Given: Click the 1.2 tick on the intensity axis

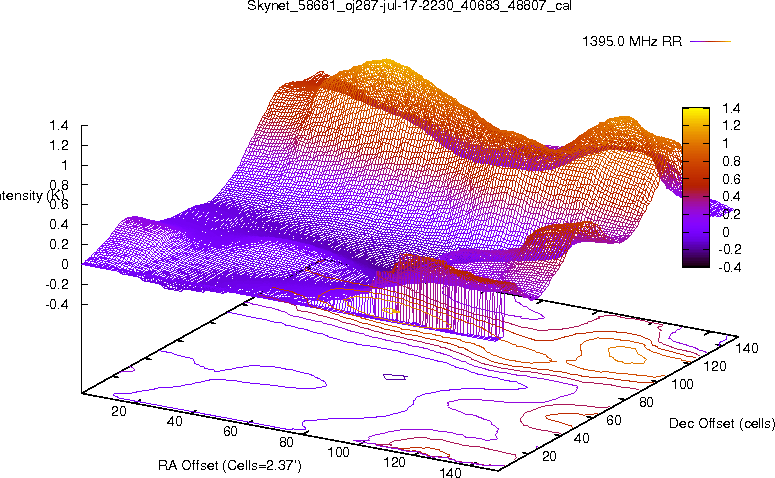Looking at the screenshot, I should [59, 145].
